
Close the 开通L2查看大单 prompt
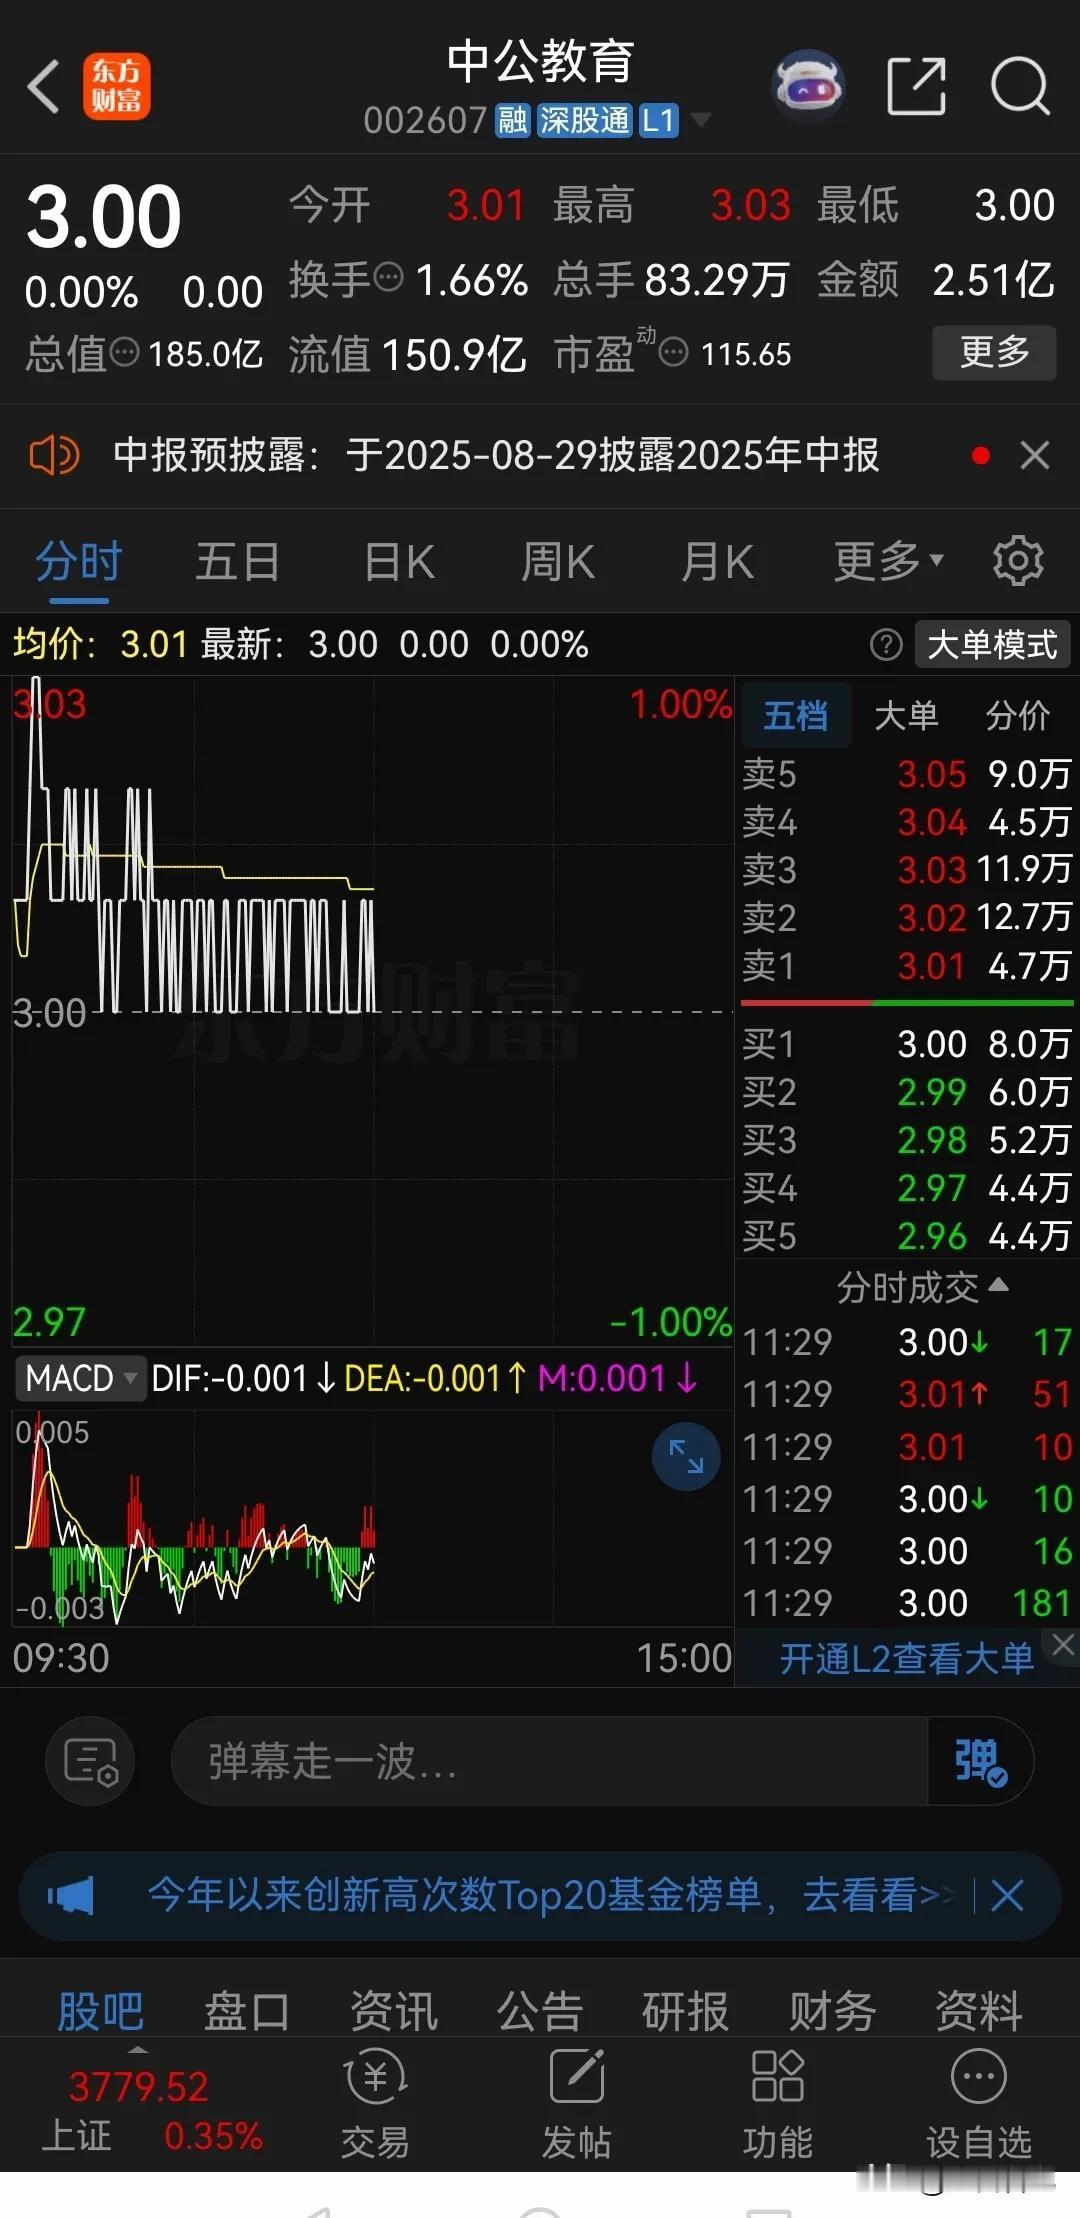1062,1644
